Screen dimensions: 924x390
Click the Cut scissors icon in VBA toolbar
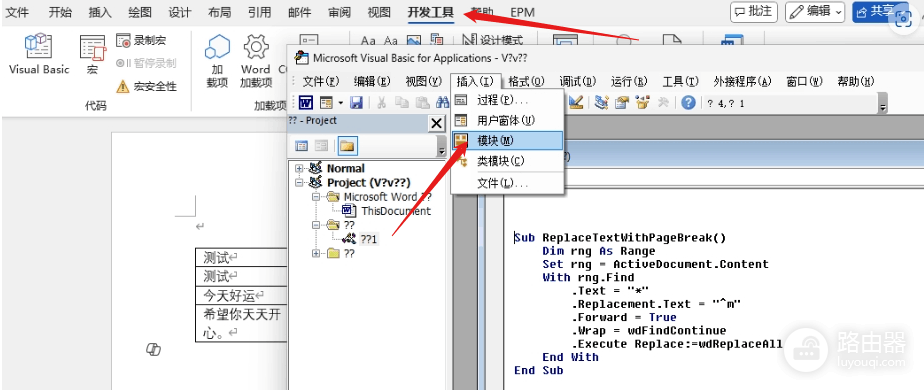click(x=381, y=103)
